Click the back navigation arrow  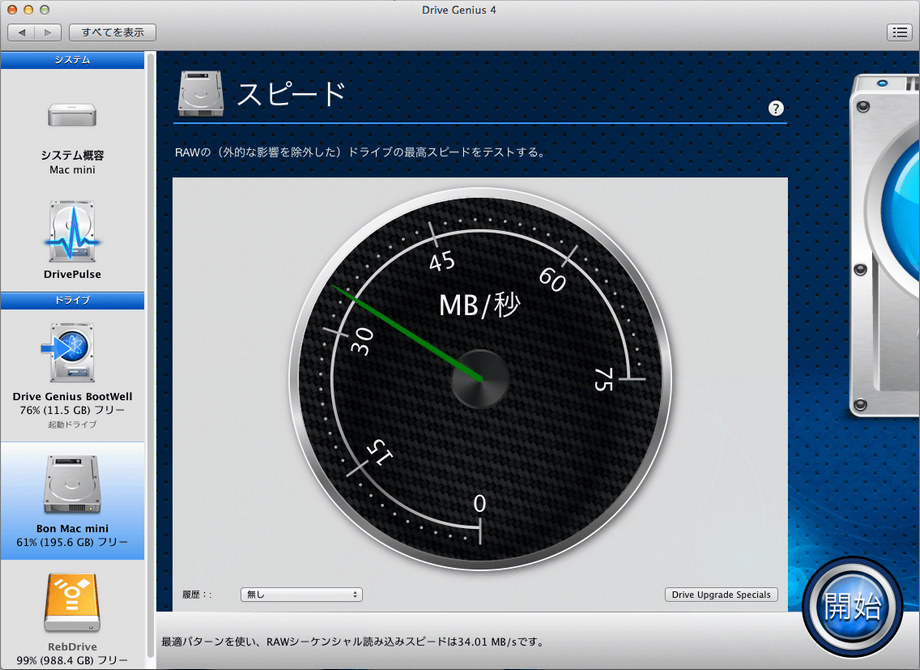(x=22, y=32)
